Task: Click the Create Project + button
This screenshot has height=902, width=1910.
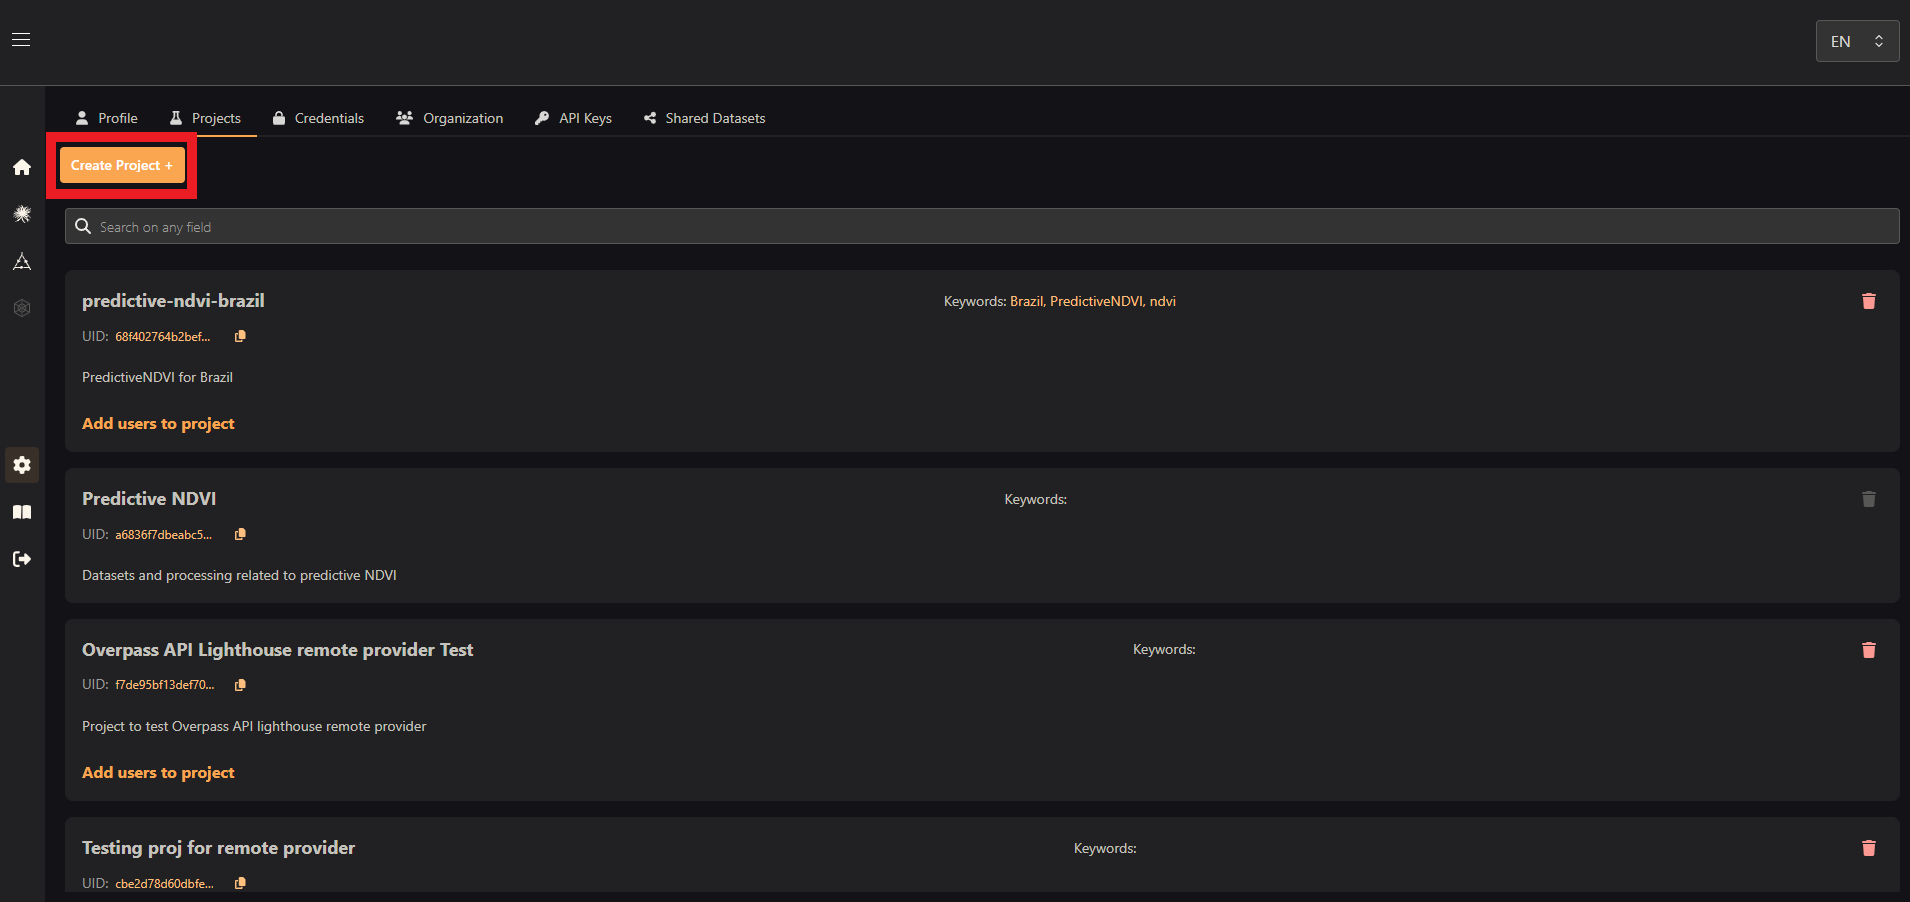Action: (x=122, y=165)
